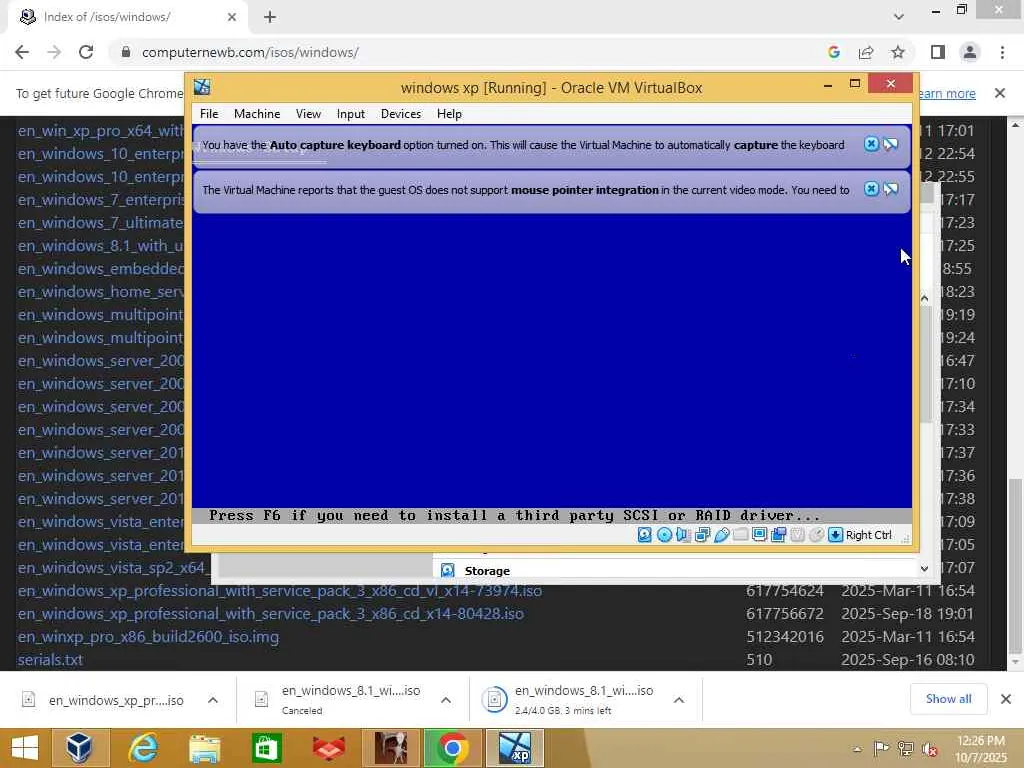1024x768 pixels.
Task: Click the keyboard capture arrow icon beside Right Ctrl
Action: 835,535
